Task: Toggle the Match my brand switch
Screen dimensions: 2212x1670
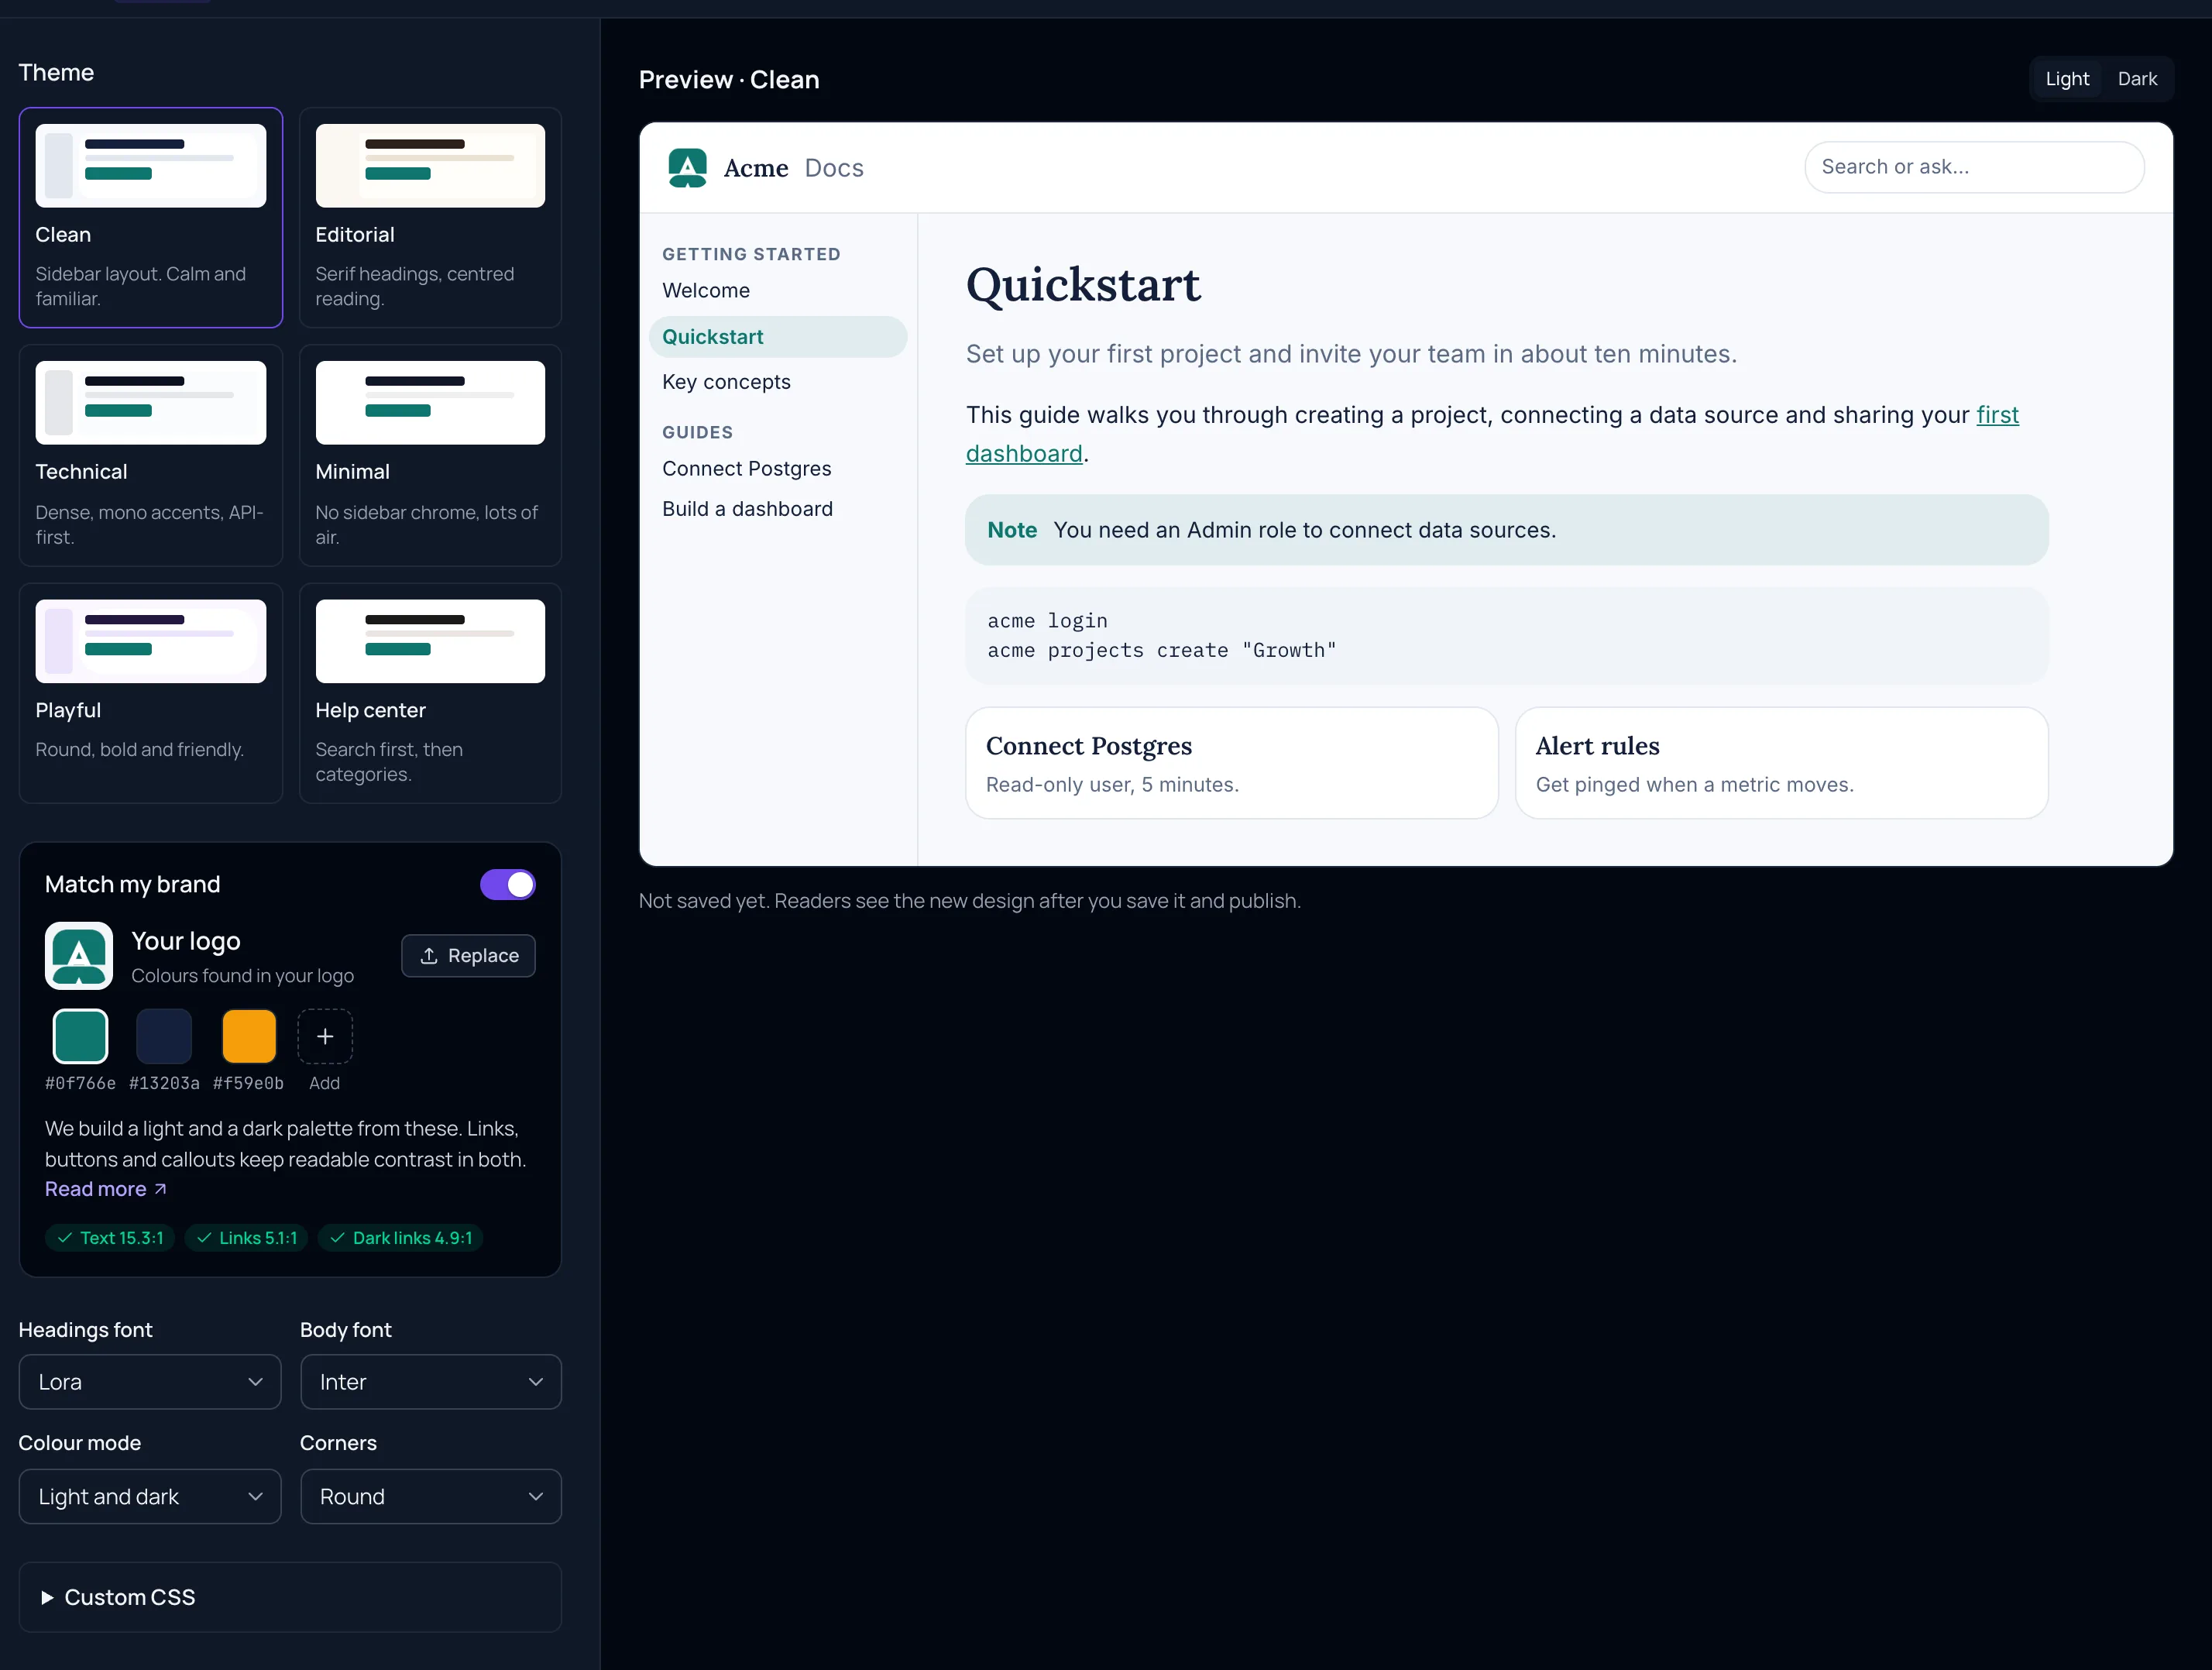Action: click(x=508, y=884)
